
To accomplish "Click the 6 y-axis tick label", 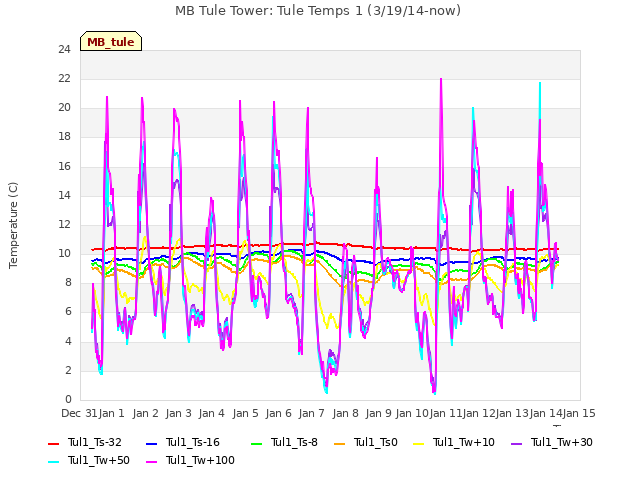I will coord(68,311).
